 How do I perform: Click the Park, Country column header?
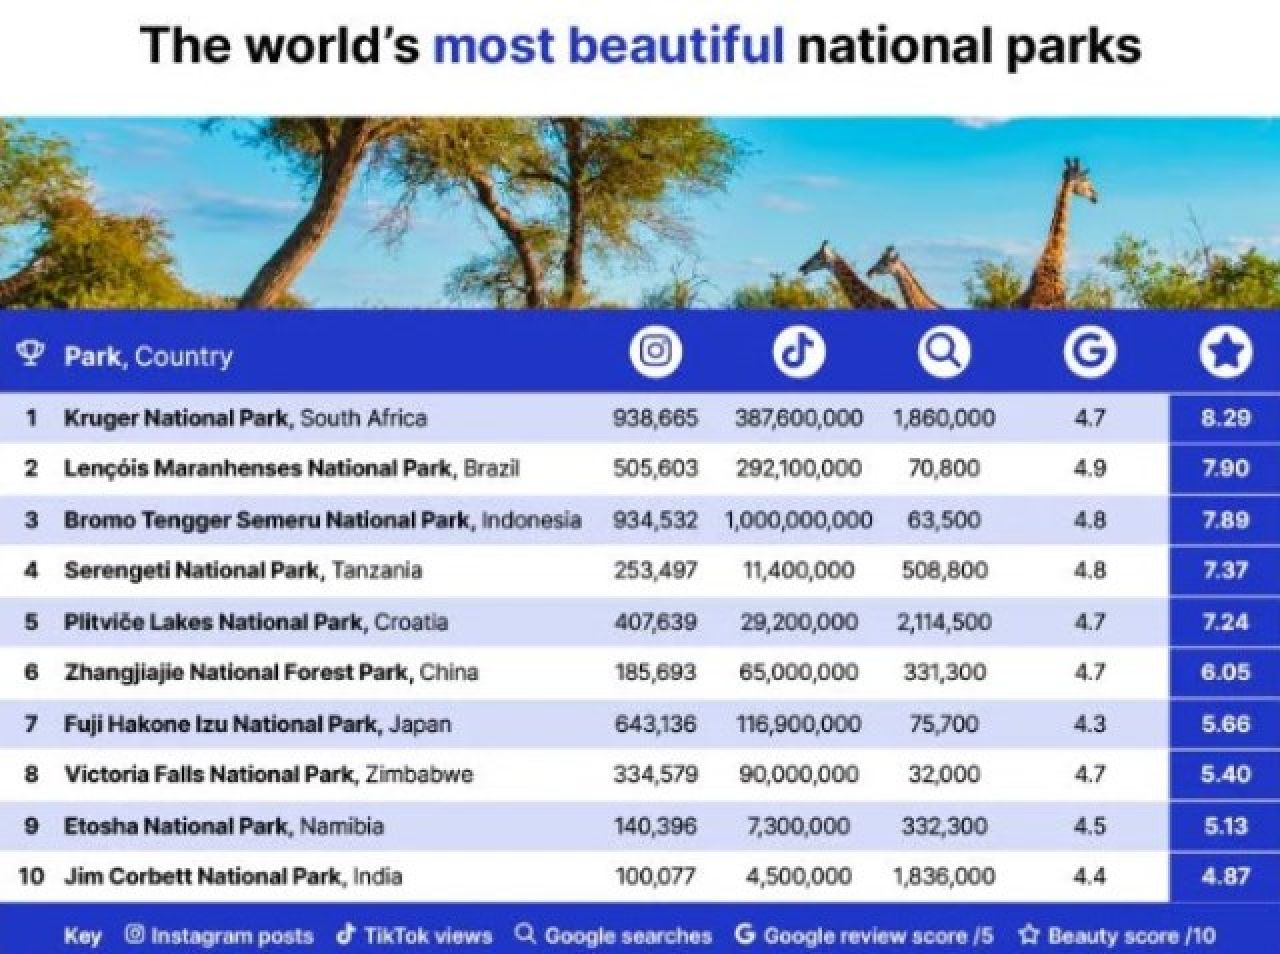[148, 356]
